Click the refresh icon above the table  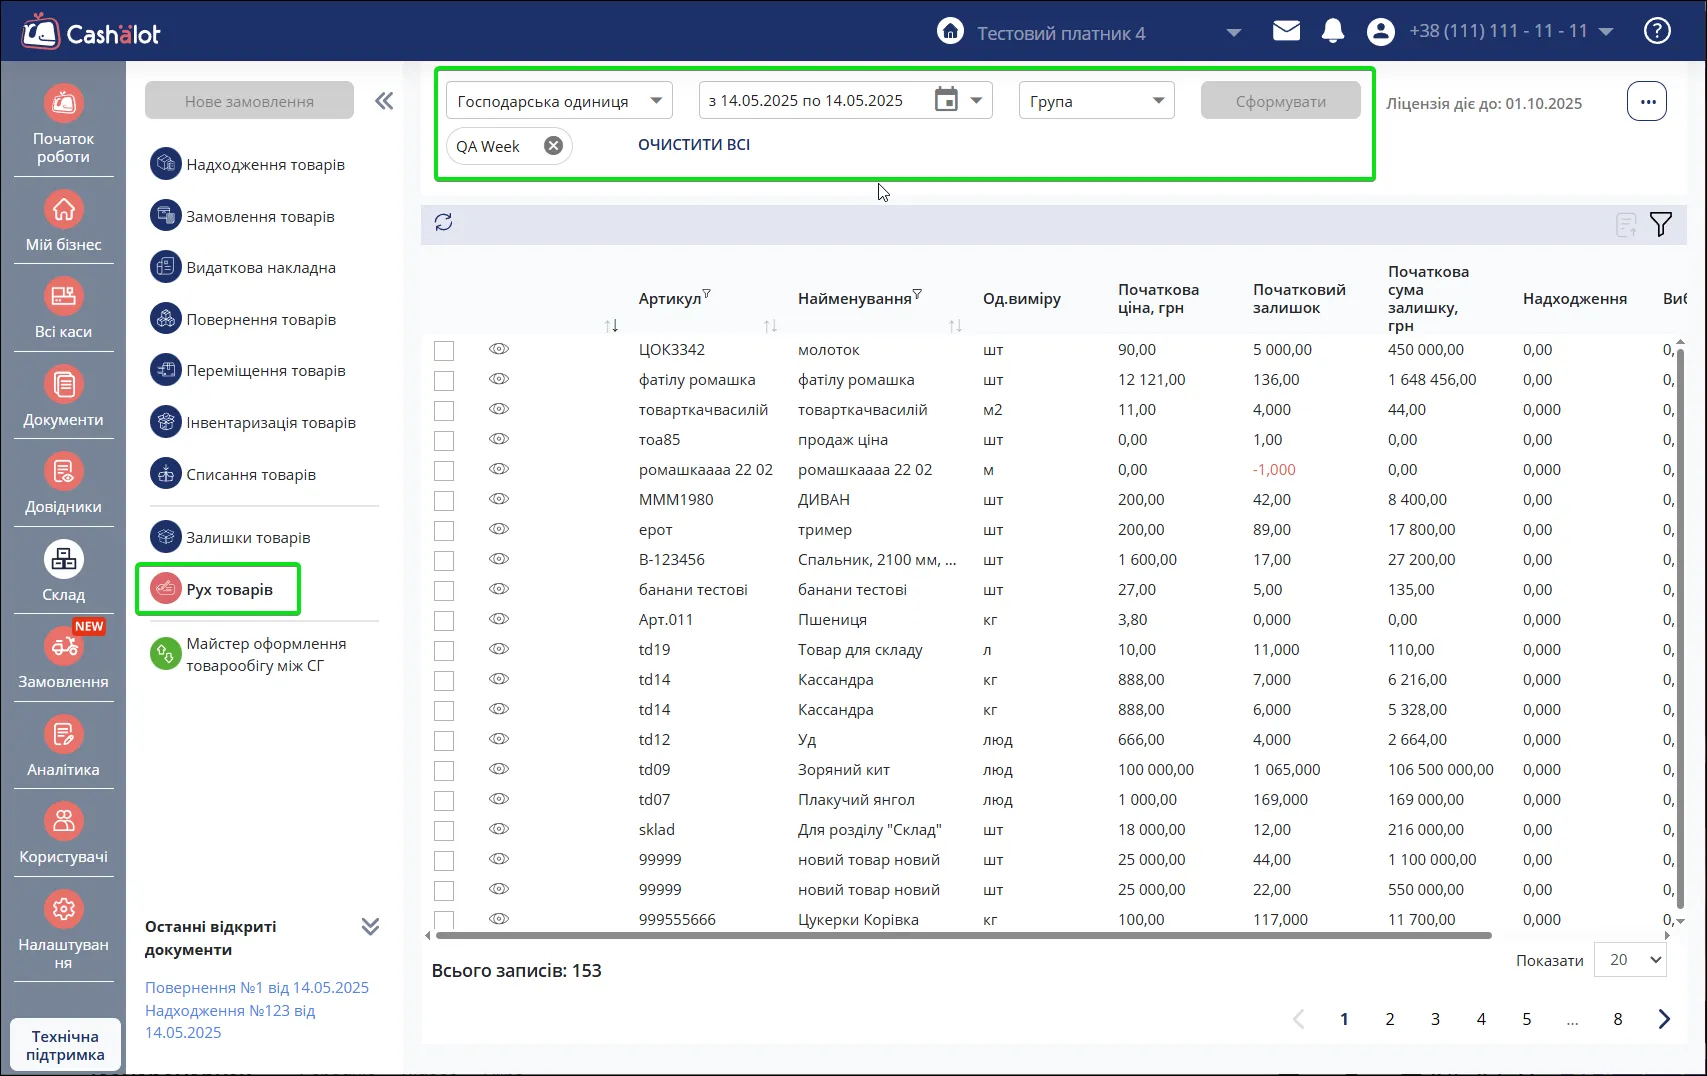coord(444,222)
